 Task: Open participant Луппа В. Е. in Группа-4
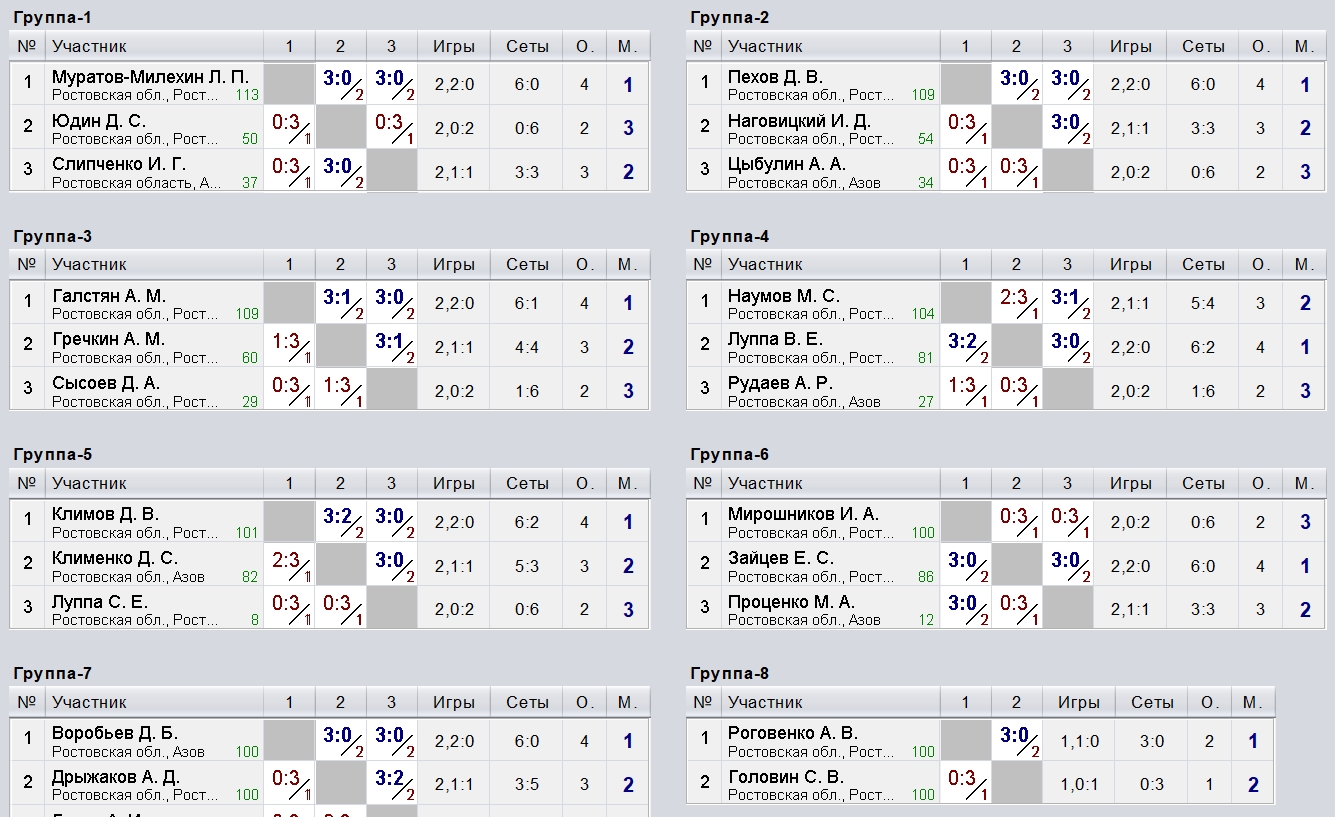(x=775, y=340)
